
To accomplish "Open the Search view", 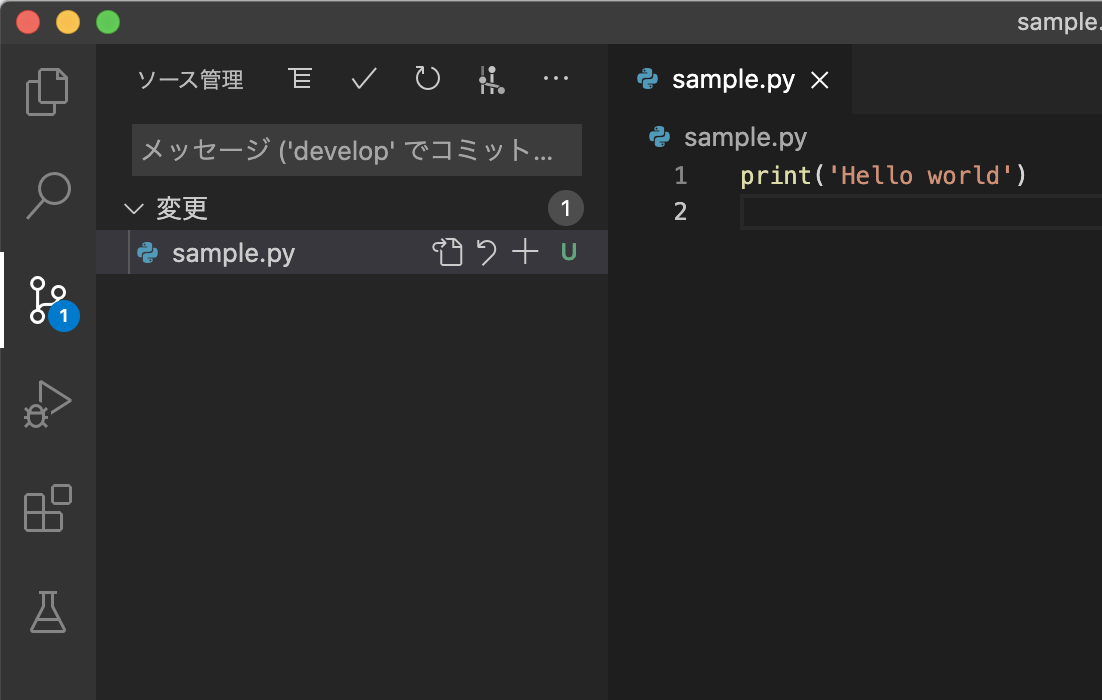I will [x=47, y=195].
